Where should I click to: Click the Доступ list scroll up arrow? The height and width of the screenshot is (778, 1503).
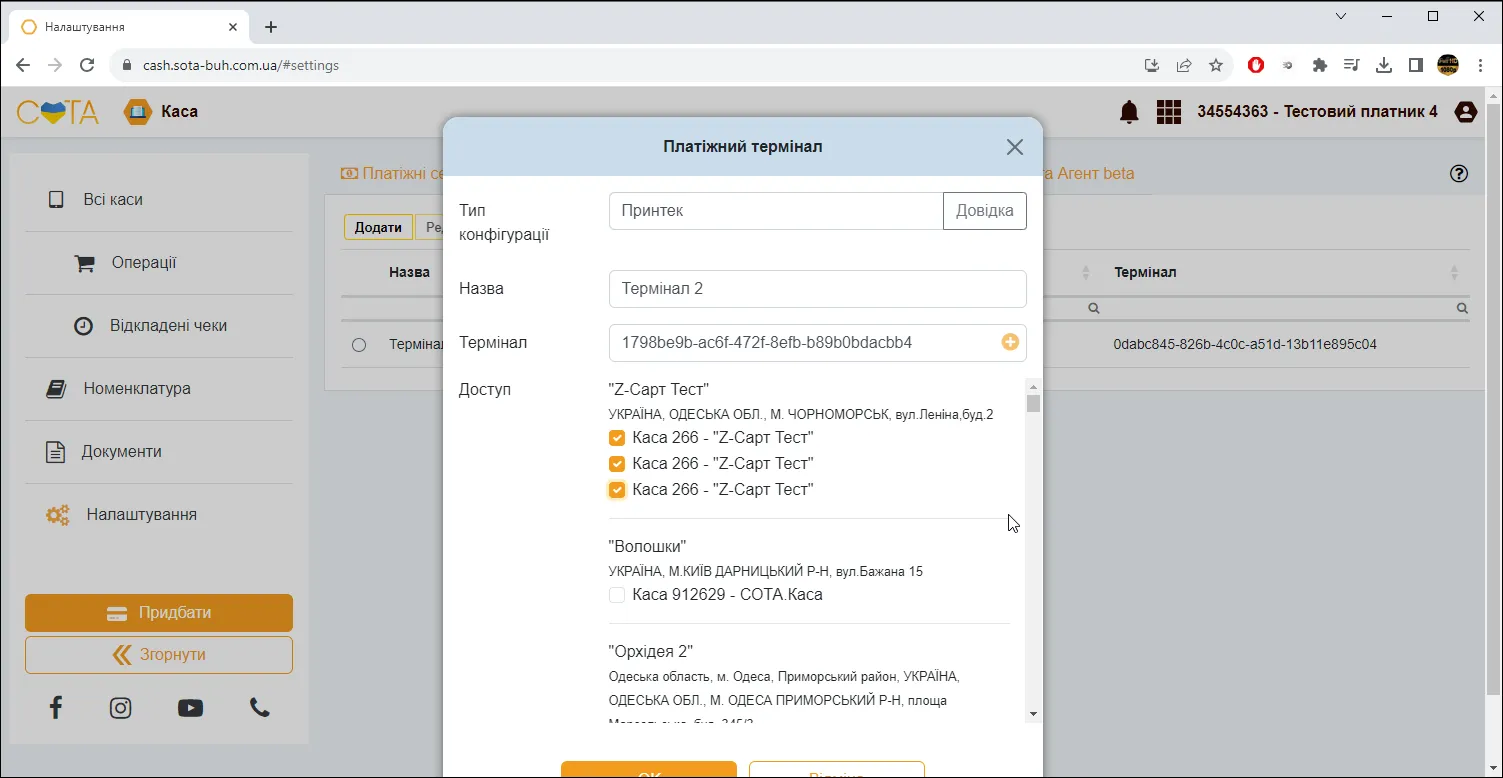tap(1034, 386)
